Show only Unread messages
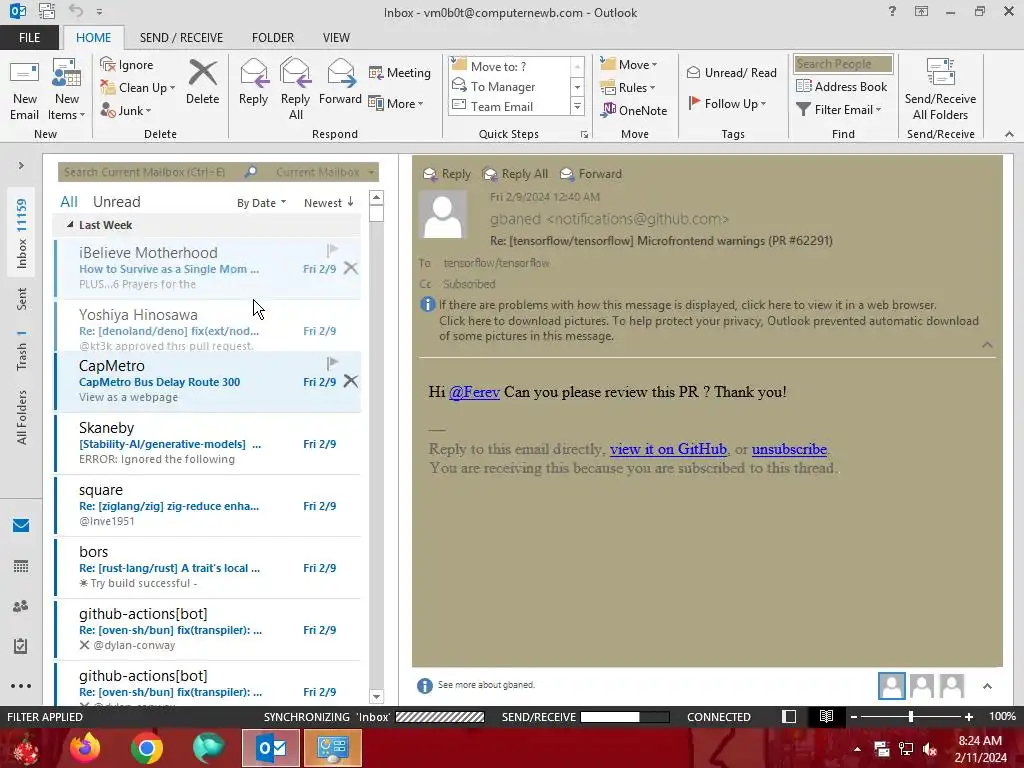Image resolution: width=1024 pixels, height=768 pixels. [116, 202]
